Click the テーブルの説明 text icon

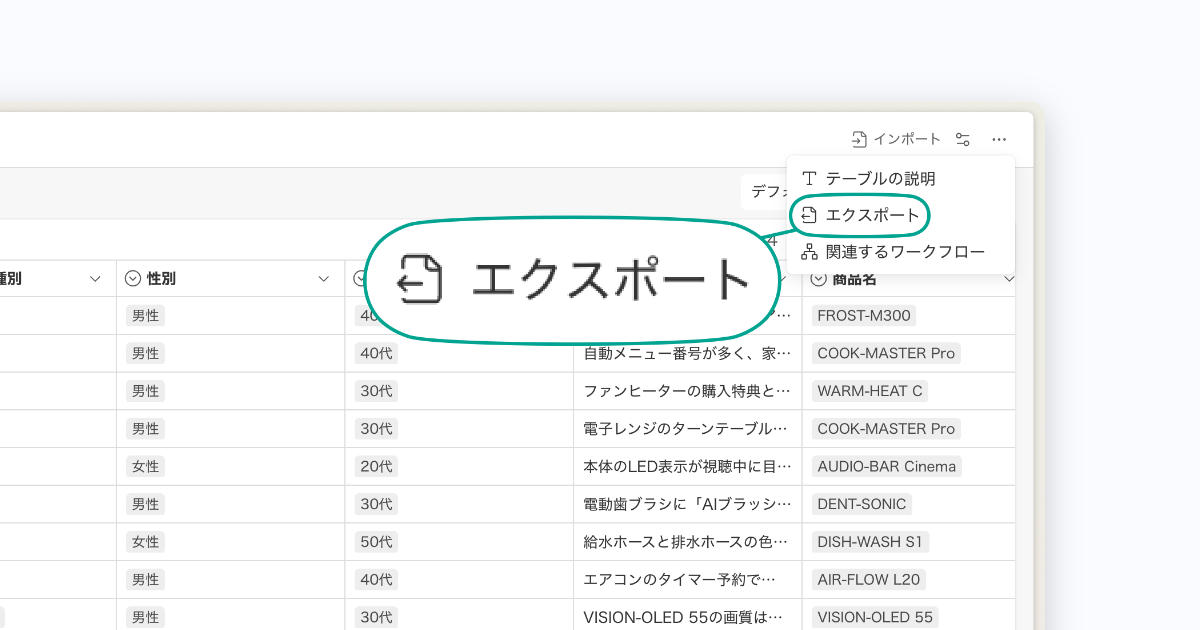(810, 178)
